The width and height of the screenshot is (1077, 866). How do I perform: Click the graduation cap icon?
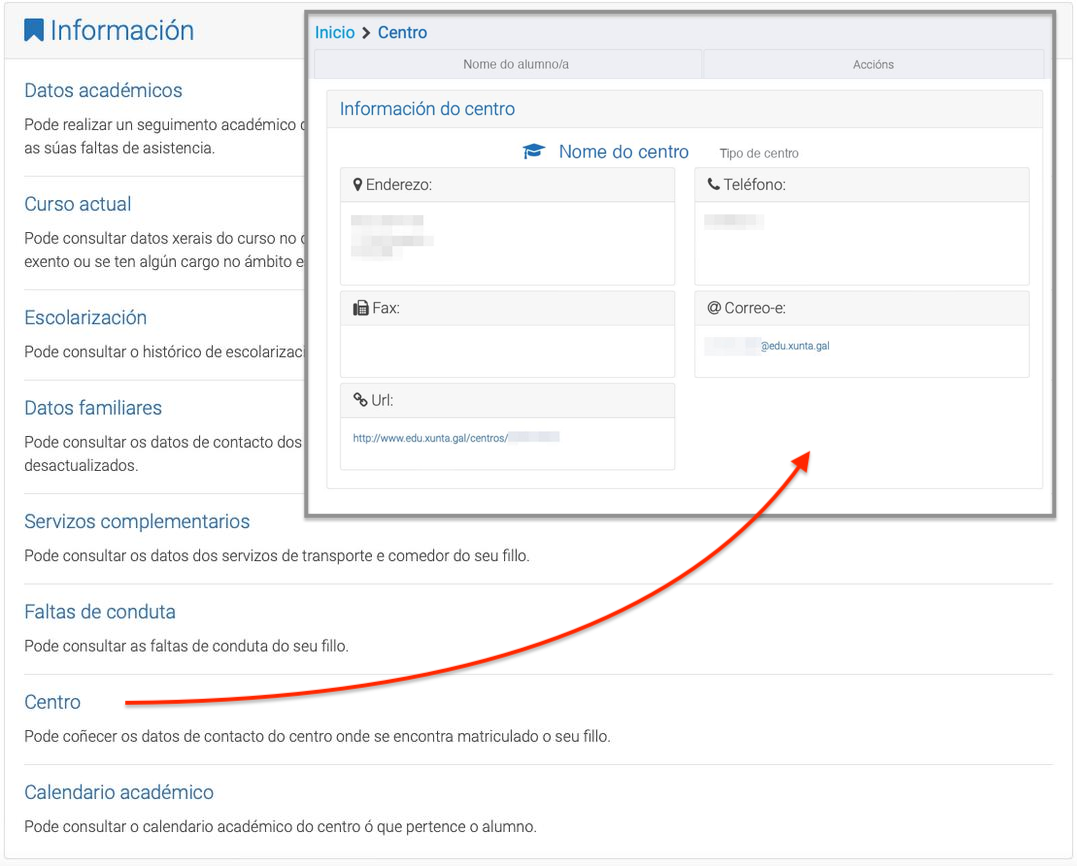tap(534, 152)
